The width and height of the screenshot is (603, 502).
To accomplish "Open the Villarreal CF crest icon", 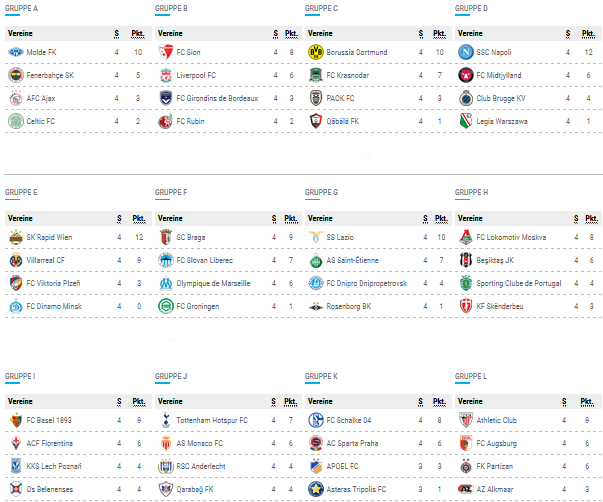I will 15,260.
